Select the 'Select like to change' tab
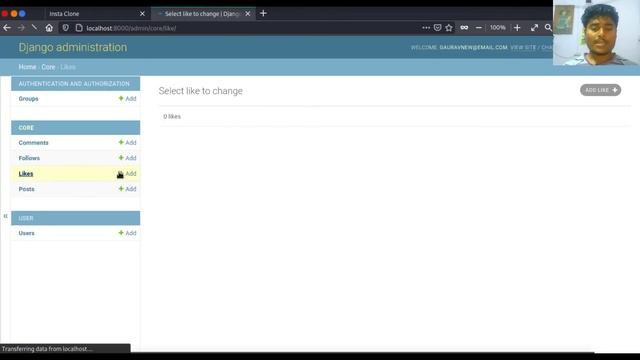Screen dimensions: 640x360 pyautogui.click(x=202, y=13)
